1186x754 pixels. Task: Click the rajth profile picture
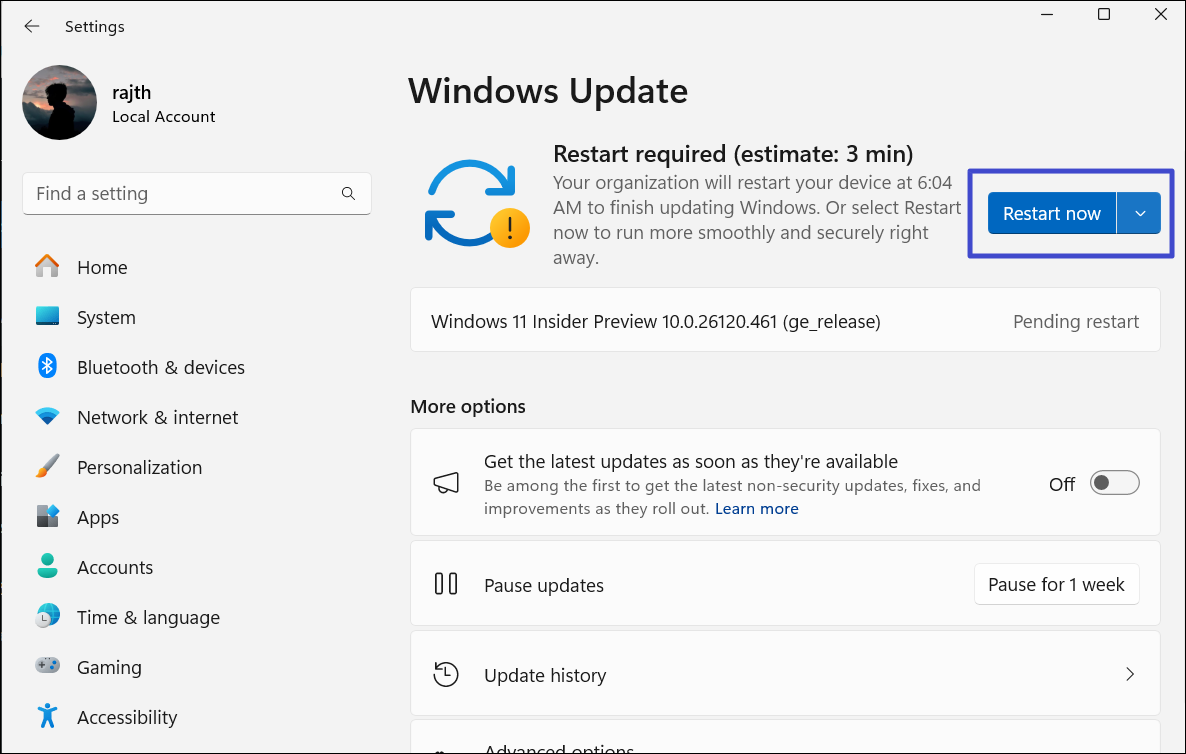tap(60, 103)
